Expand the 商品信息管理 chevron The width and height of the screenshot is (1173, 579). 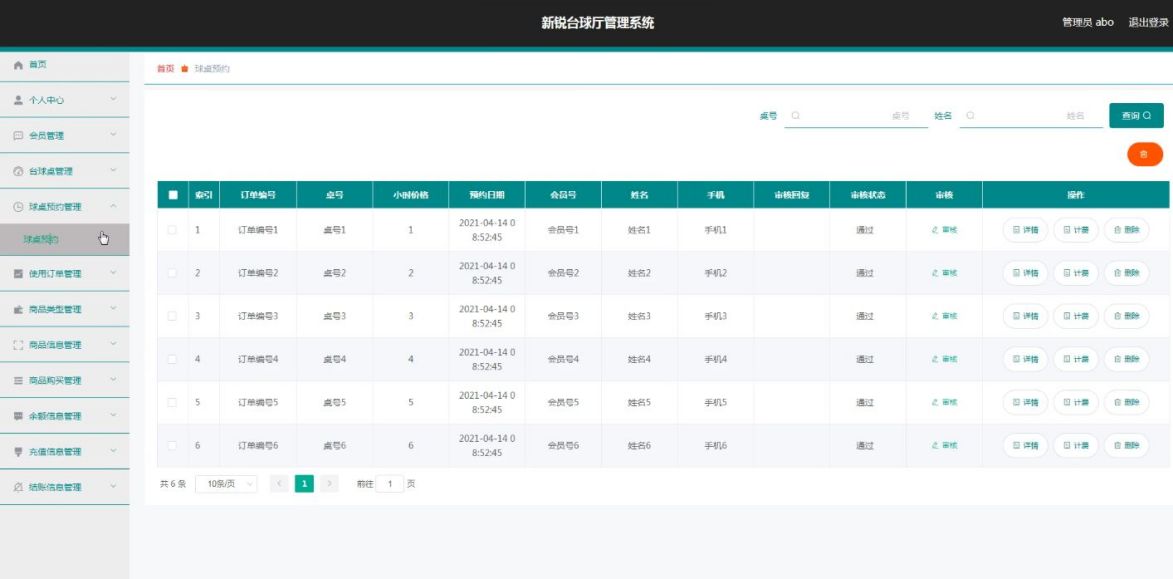click(113, 345)
